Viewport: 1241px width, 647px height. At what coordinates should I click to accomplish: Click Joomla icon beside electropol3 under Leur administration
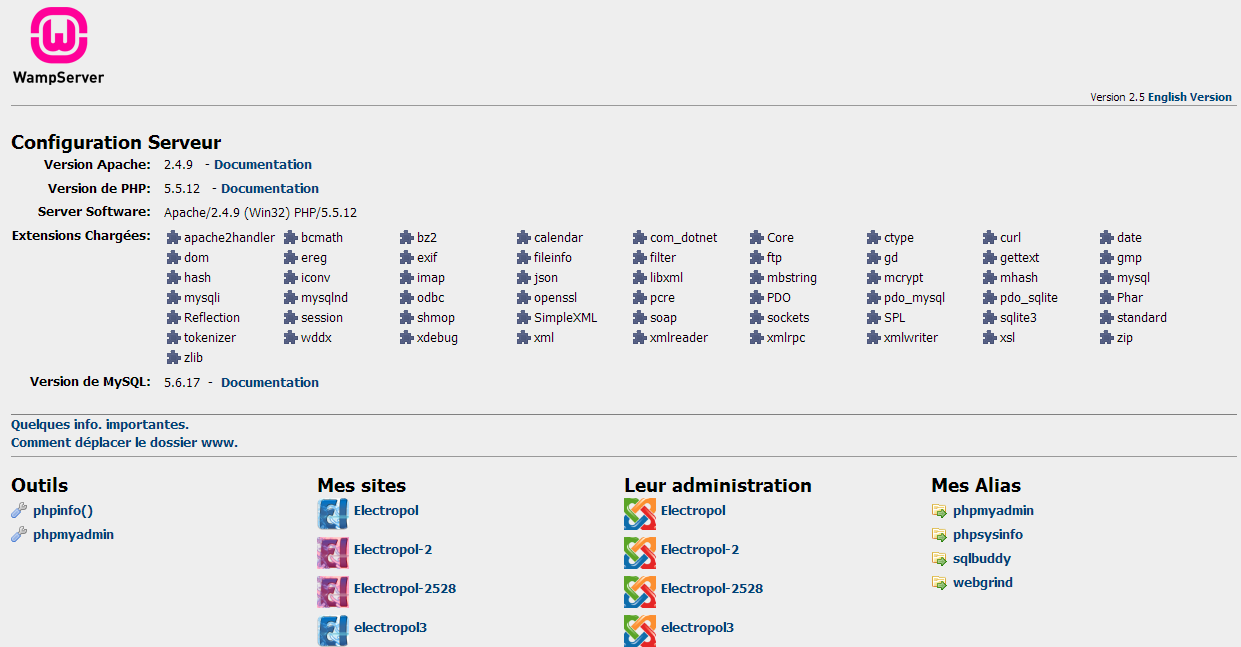coord(640,630)
